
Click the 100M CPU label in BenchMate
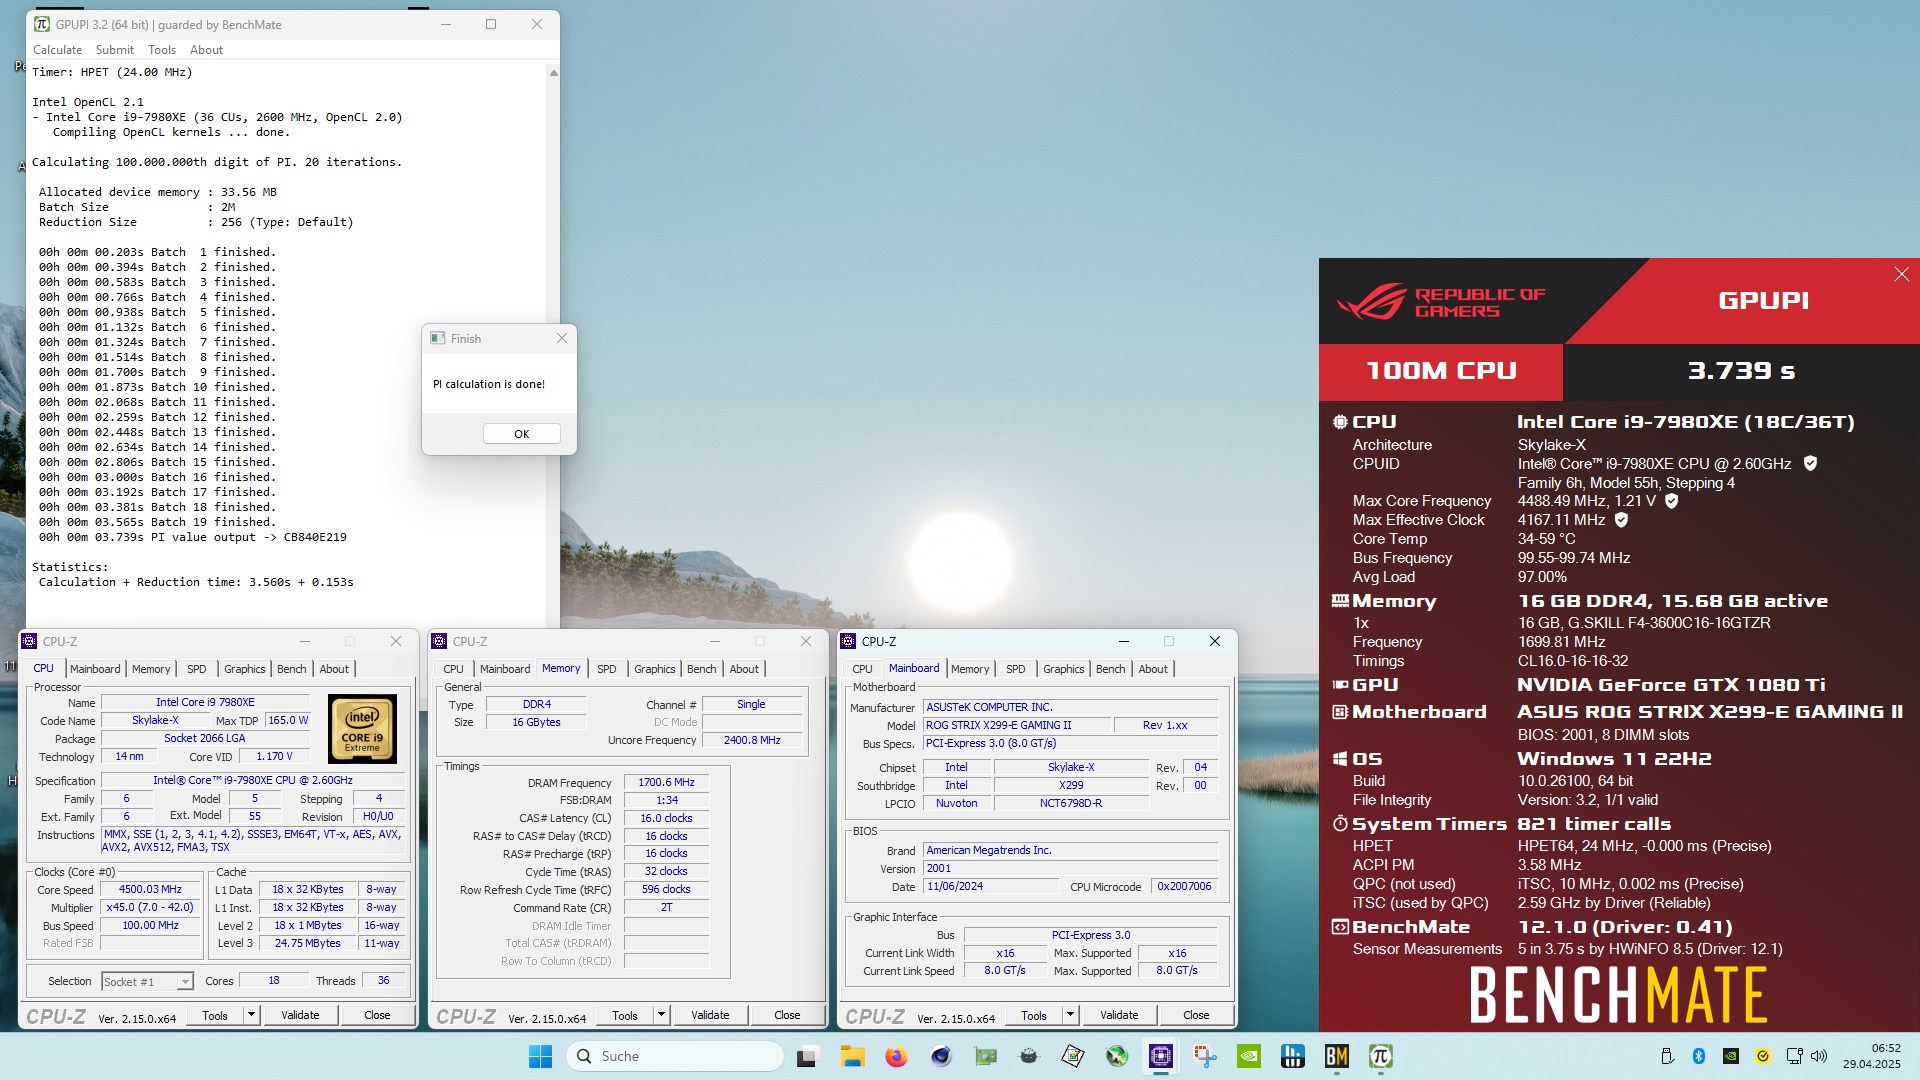click(1441, 371)
